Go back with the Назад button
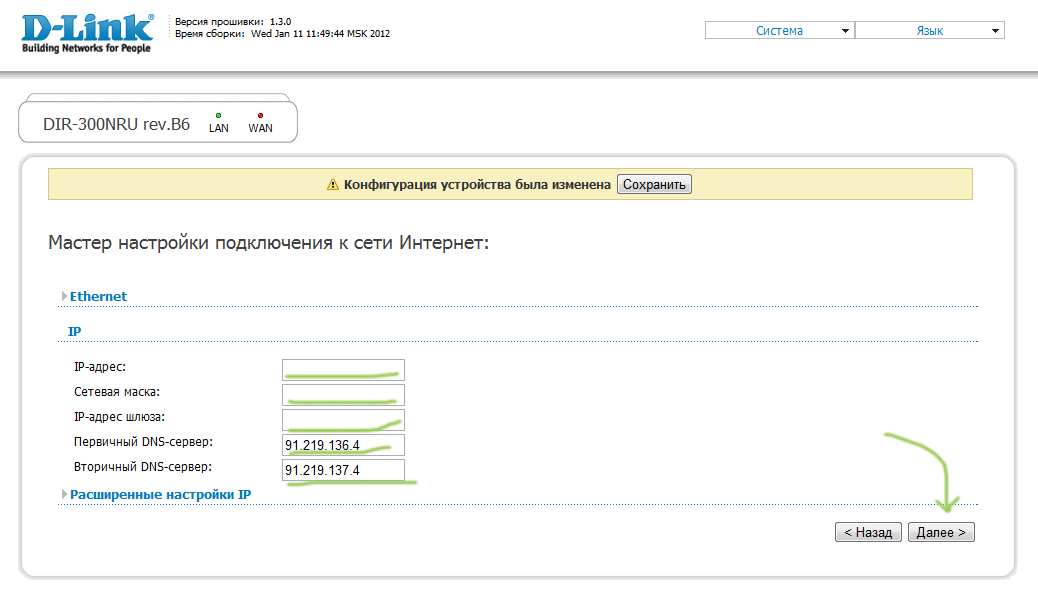1038x598 pixels. tap(868, 533)
